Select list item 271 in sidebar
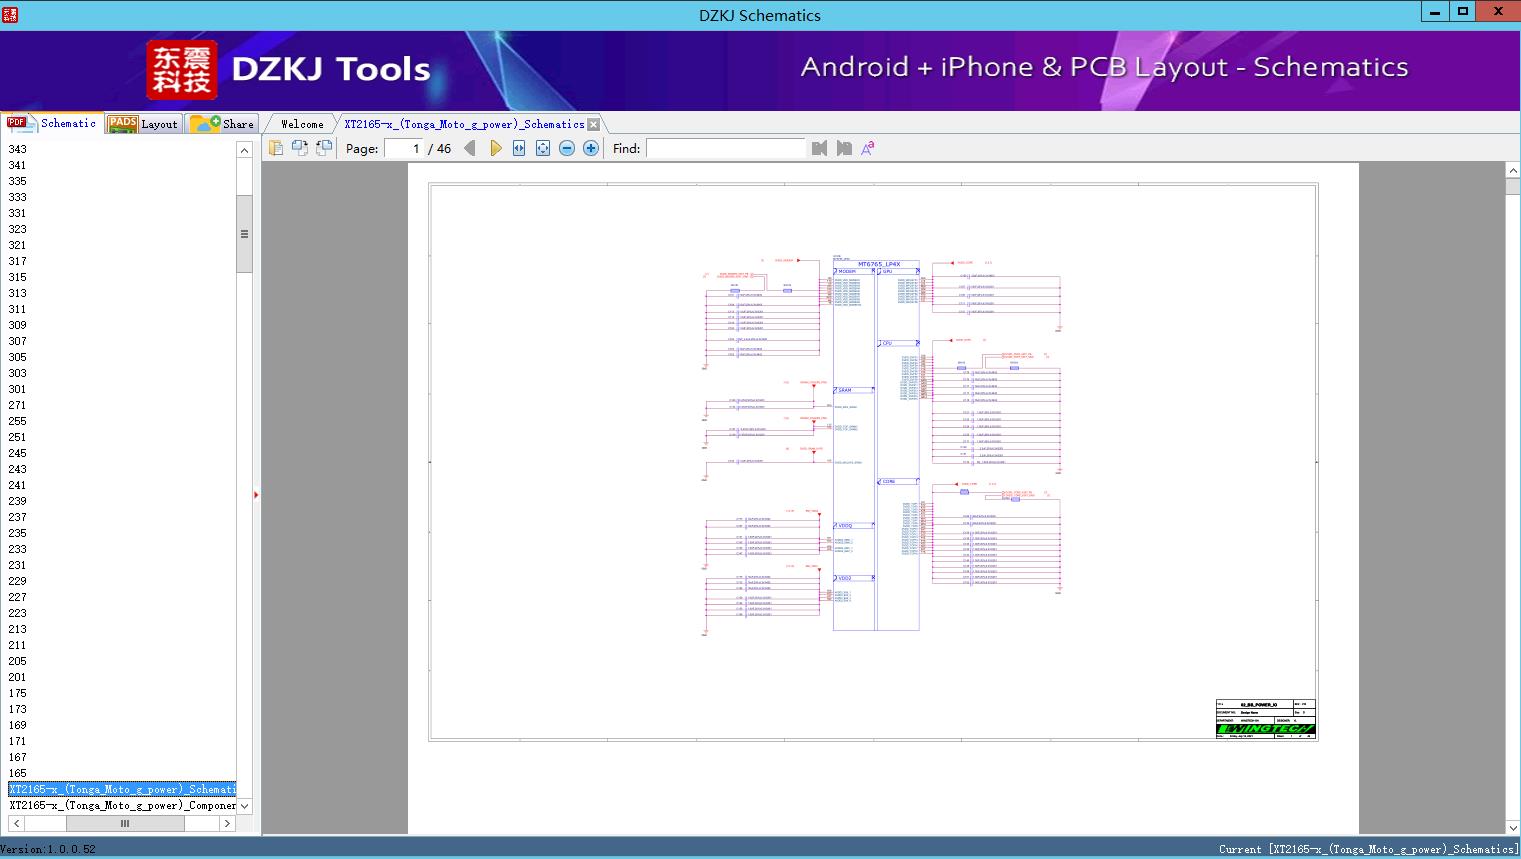 18,405
